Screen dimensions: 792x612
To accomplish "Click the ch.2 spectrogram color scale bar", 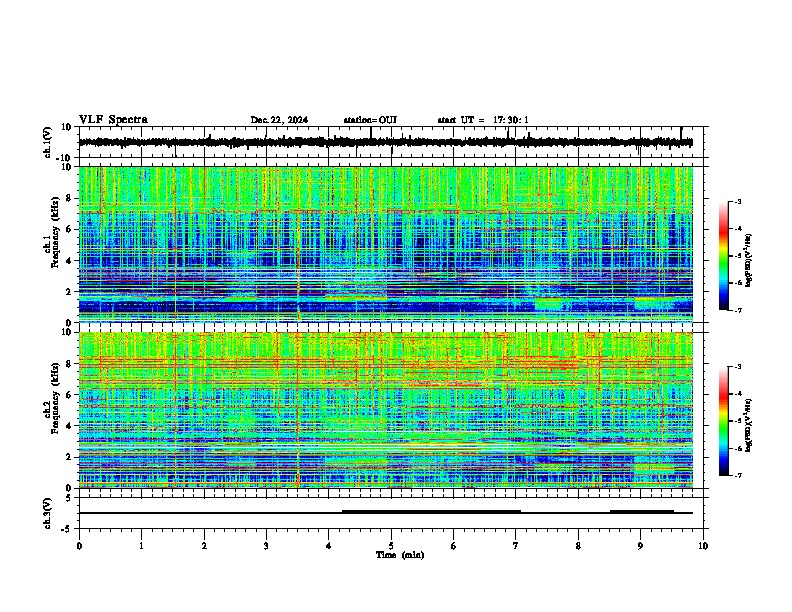I will pos(724,421).
